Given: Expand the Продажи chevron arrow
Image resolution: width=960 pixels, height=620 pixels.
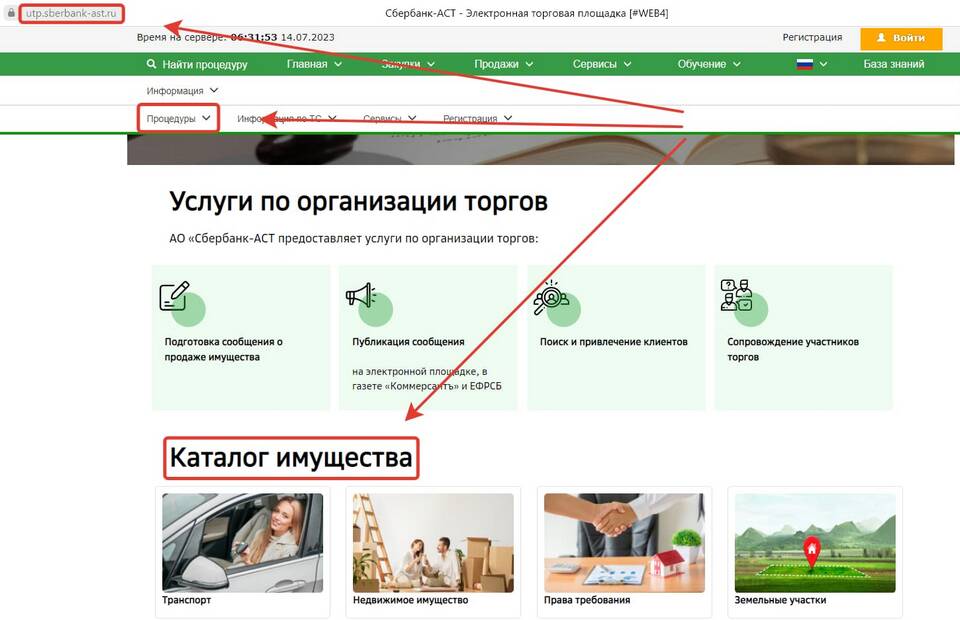Looking at the screenshot, I should [x=530, y=64].
